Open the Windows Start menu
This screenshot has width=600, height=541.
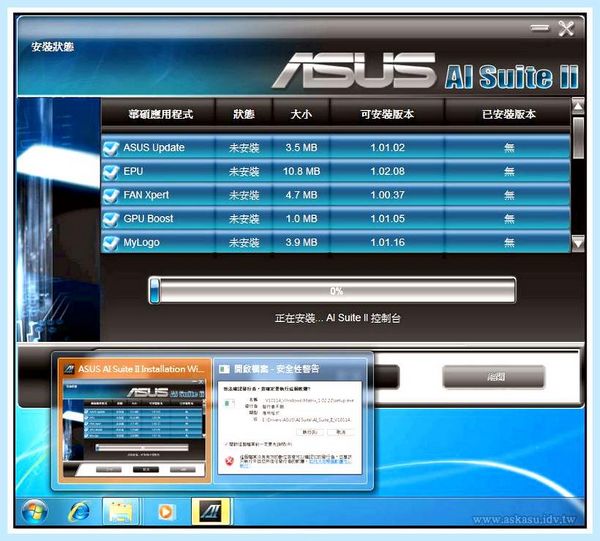pyautogui.click(x=35, y=512)
